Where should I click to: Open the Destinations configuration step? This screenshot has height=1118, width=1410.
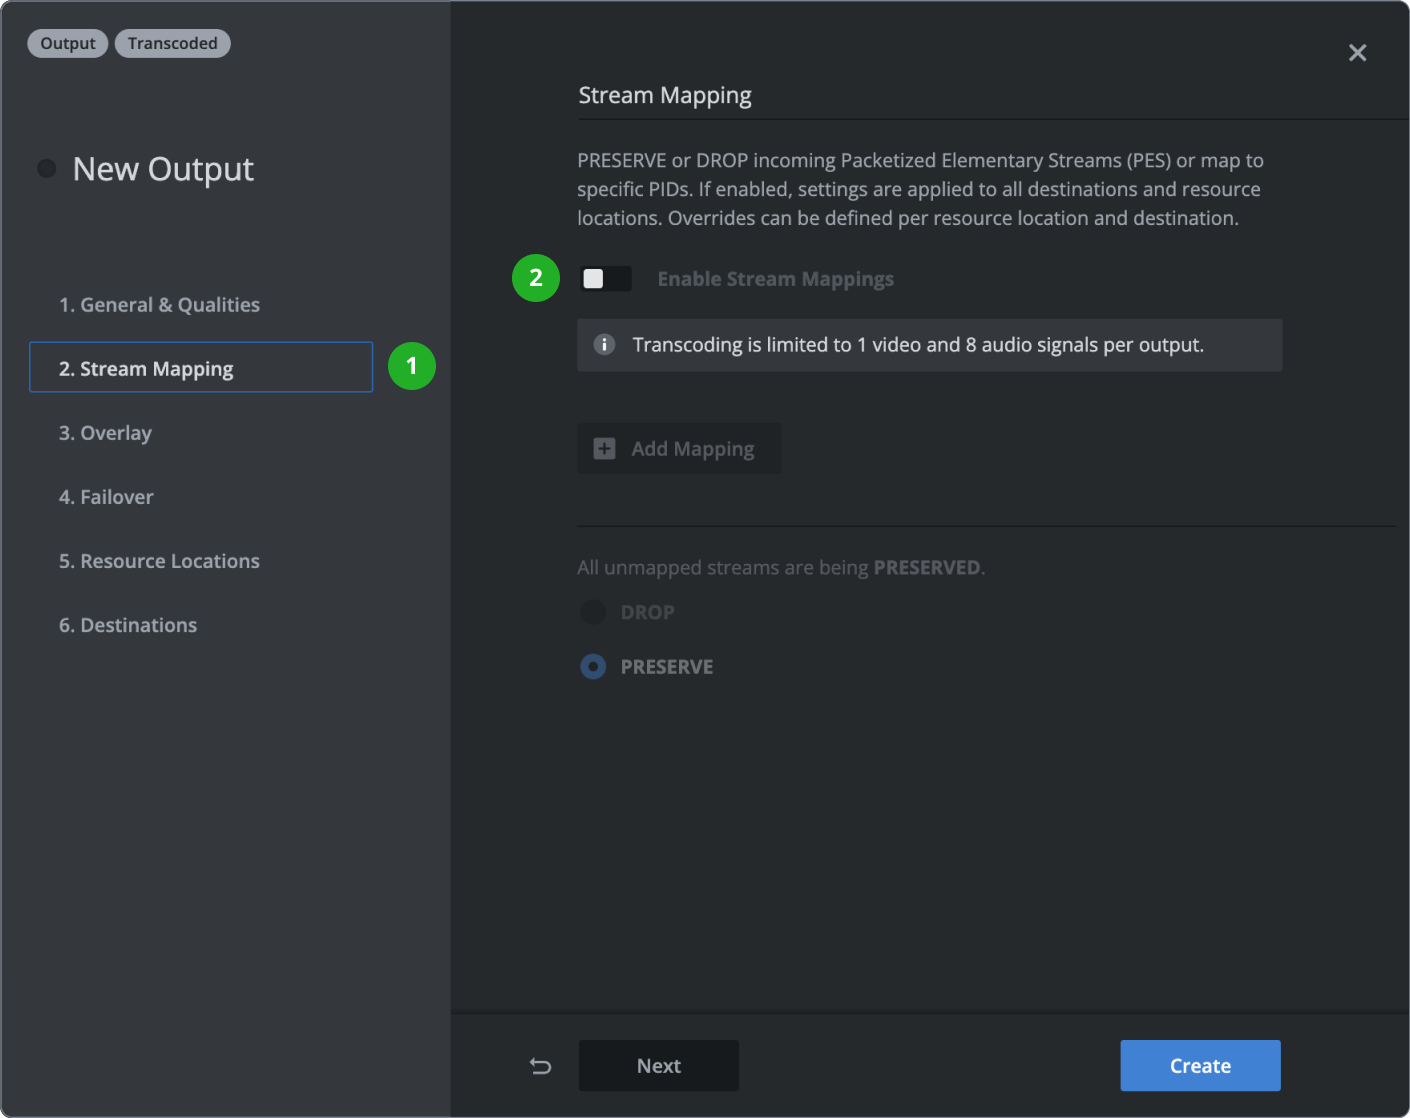[x=127, y=624]
